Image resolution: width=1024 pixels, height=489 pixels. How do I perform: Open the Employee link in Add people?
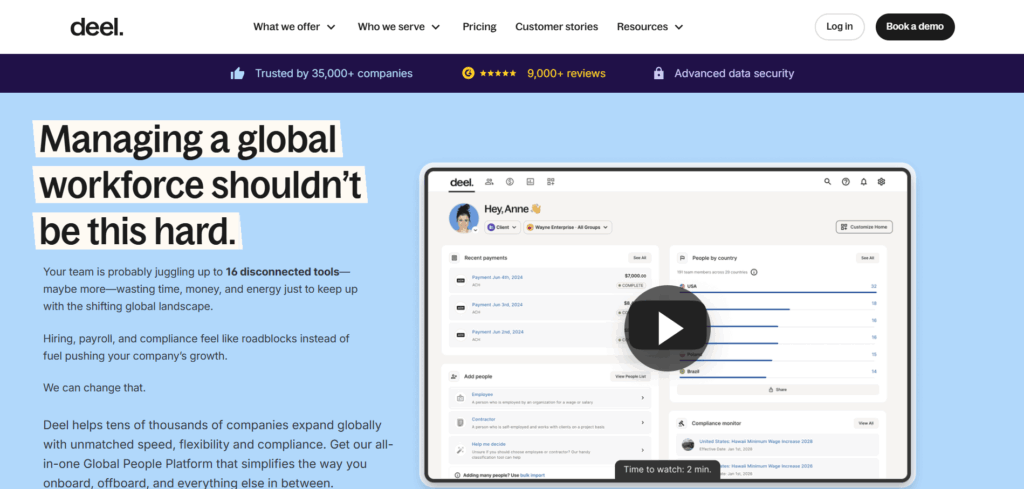coord(482,394)
